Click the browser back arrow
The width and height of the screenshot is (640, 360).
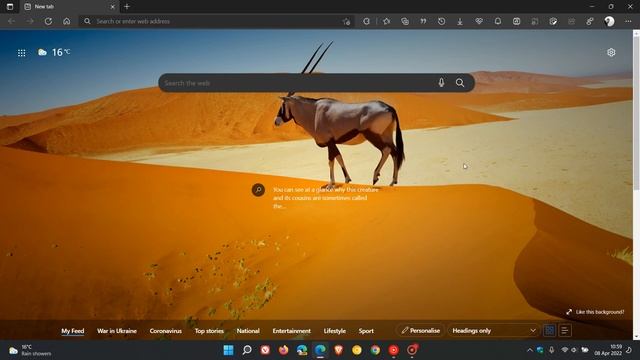pyautogui.click(x=11, y=21)
